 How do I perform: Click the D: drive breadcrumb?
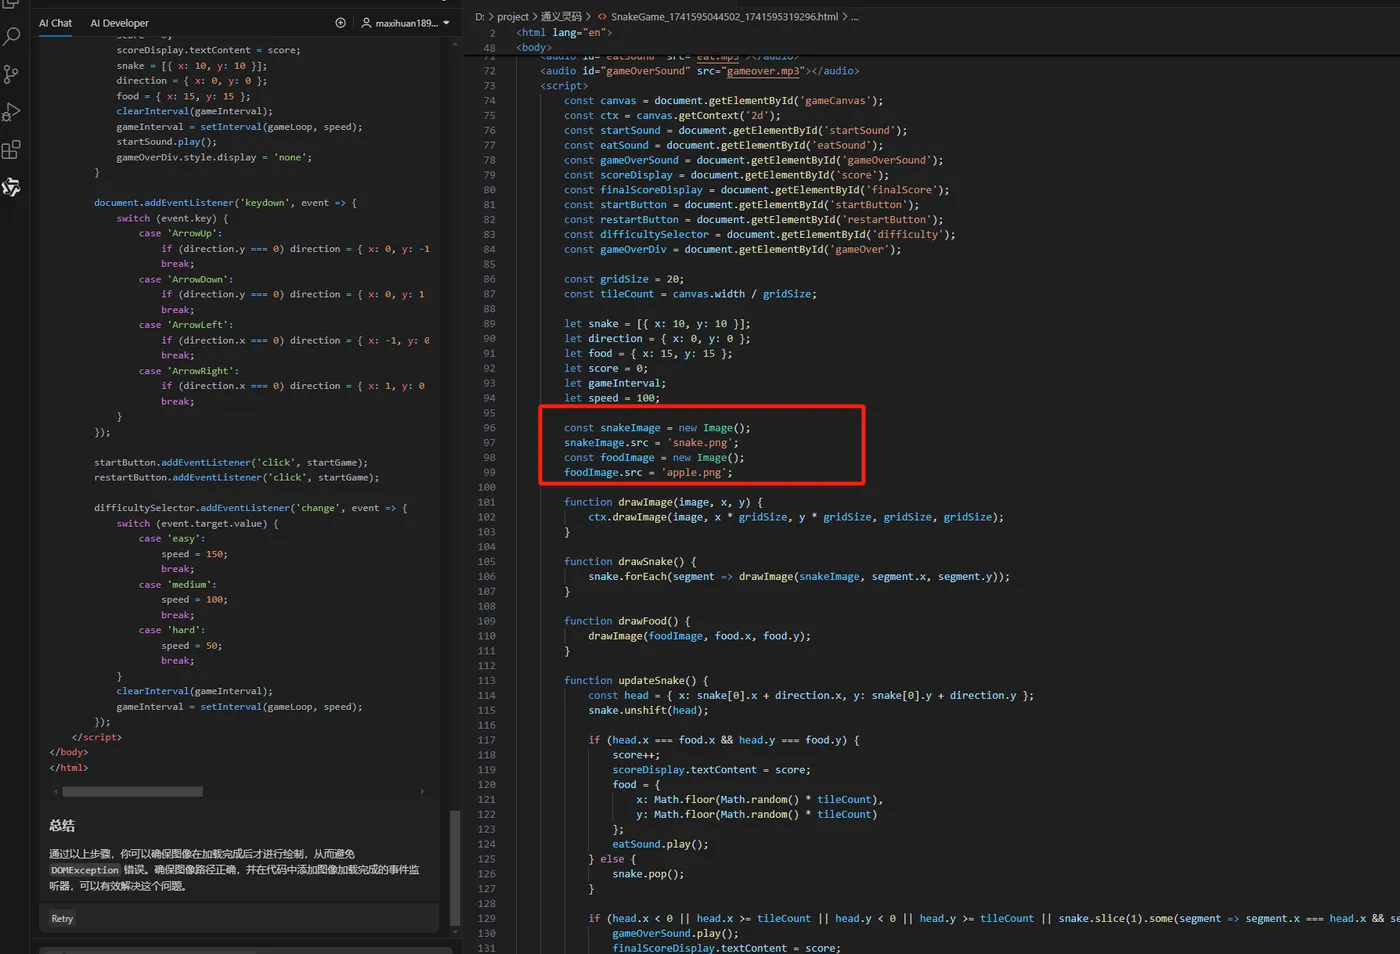[480, 17]
